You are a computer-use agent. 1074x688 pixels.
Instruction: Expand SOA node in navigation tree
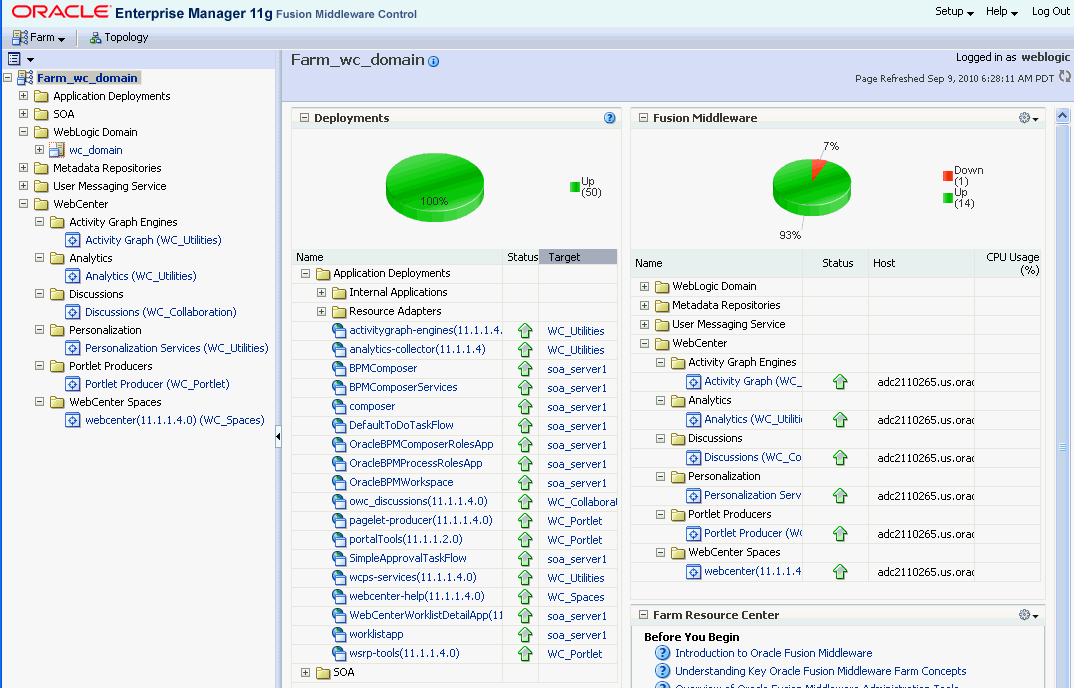(x=23, y=113)
